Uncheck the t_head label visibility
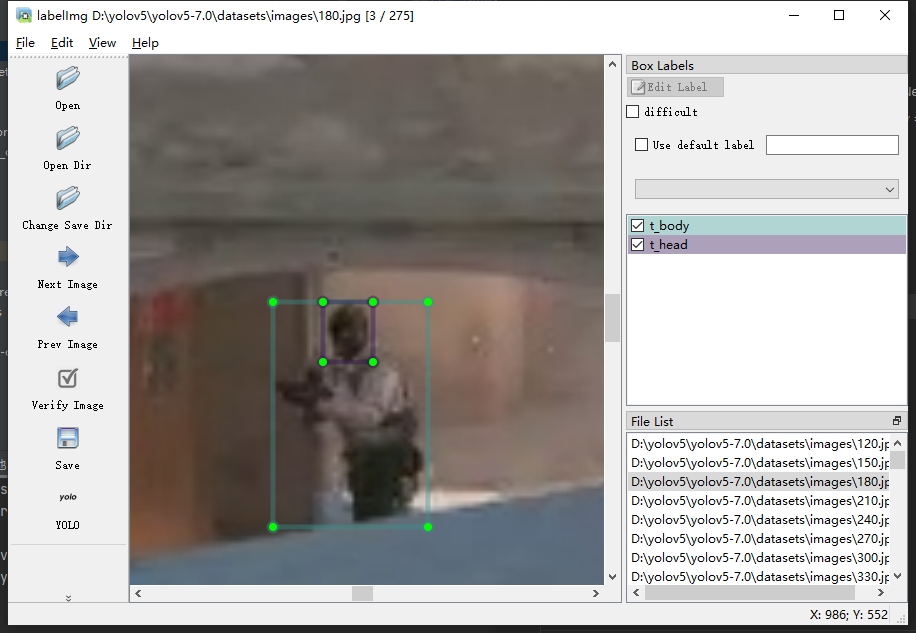Screen dimensions: 916x633 click(x=637, y=245)
